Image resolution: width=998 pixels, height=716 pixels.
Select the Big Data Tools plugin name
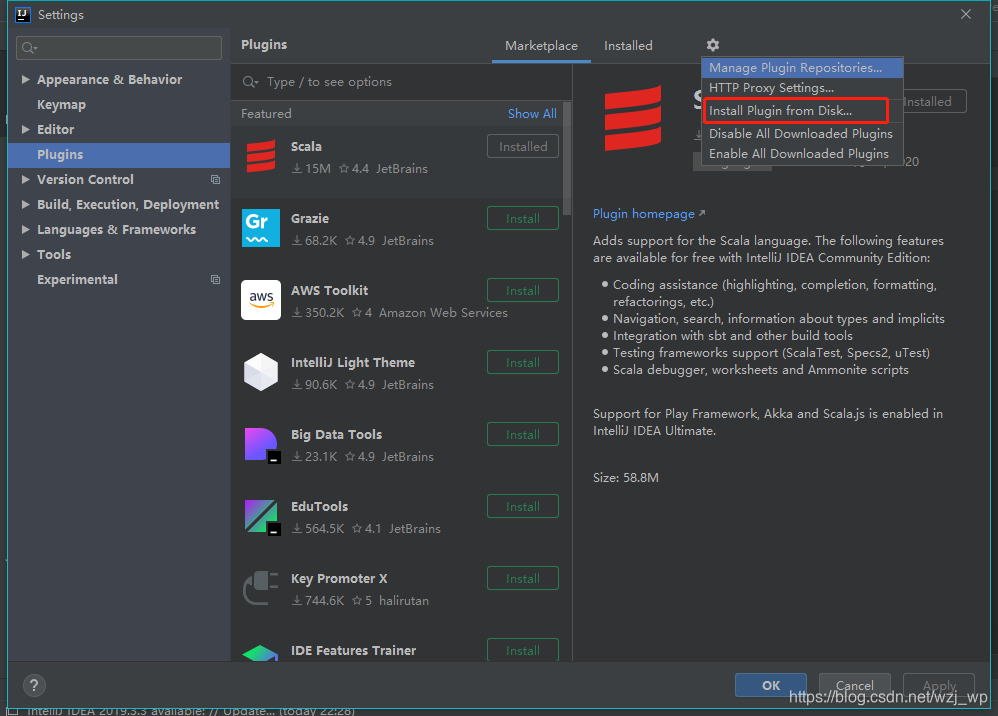(337, 435)
